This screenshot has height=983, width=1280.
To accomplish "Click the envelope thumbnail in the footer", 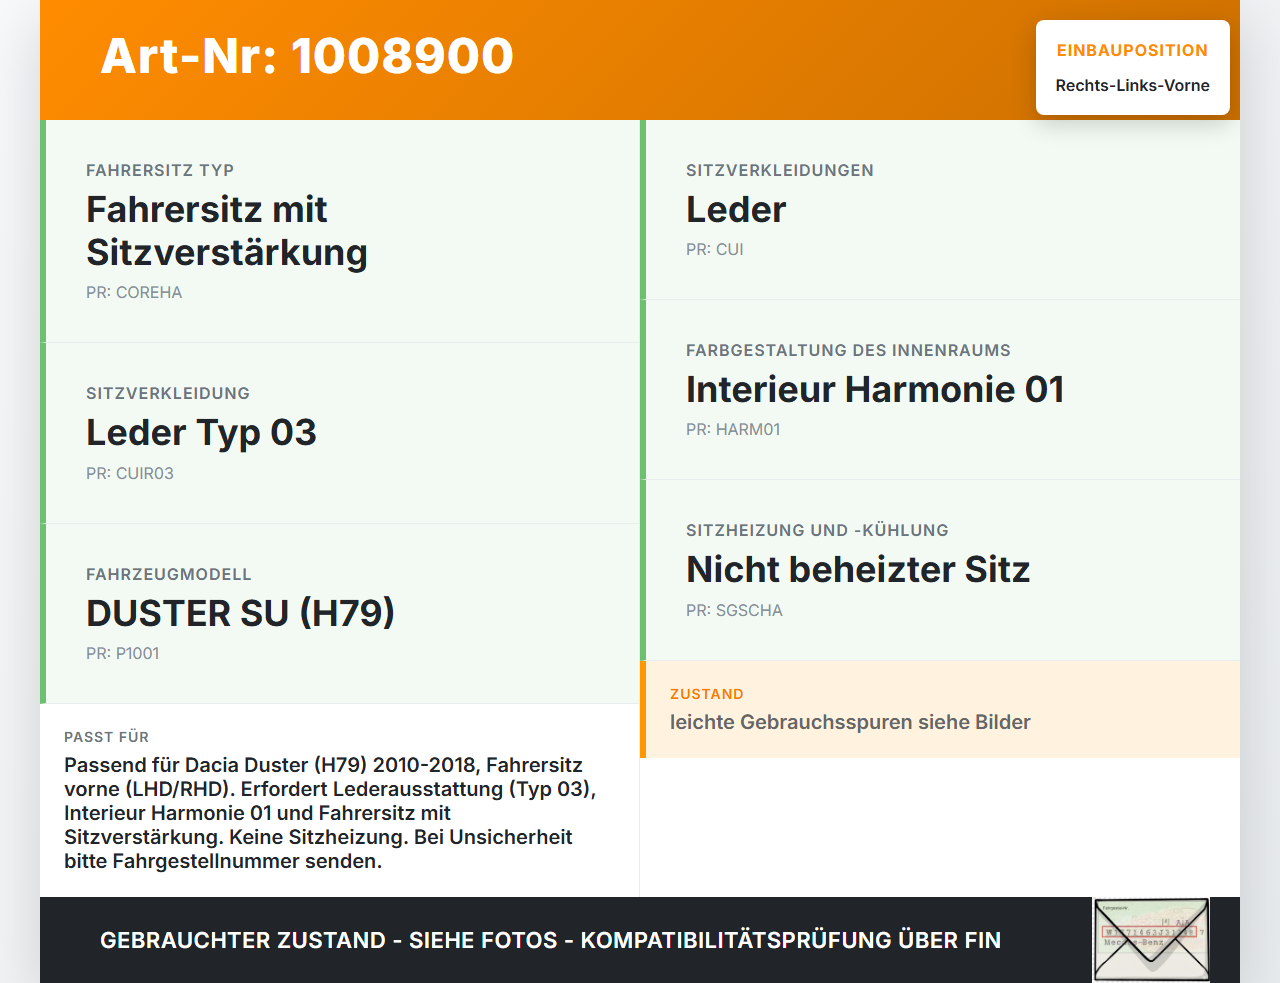I will tap(1151, 940).
